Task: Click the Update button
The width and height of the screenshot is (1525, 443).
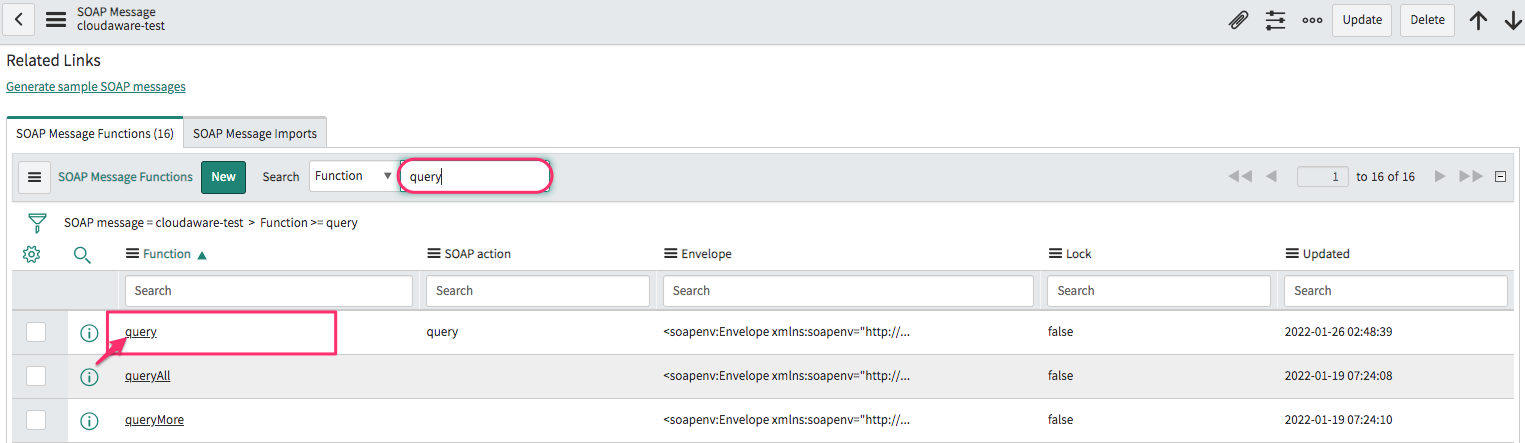Action: [1361, 20]
